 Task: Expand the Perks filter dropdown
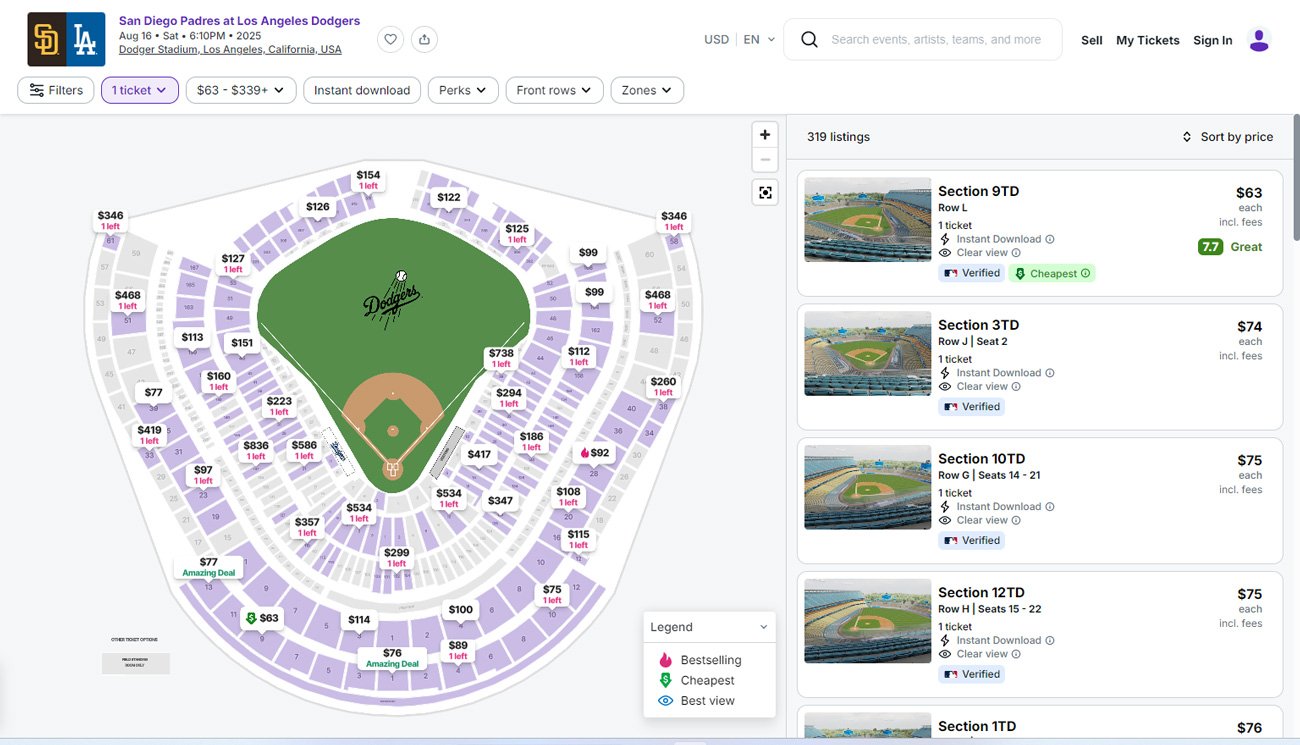coord(463,90)
